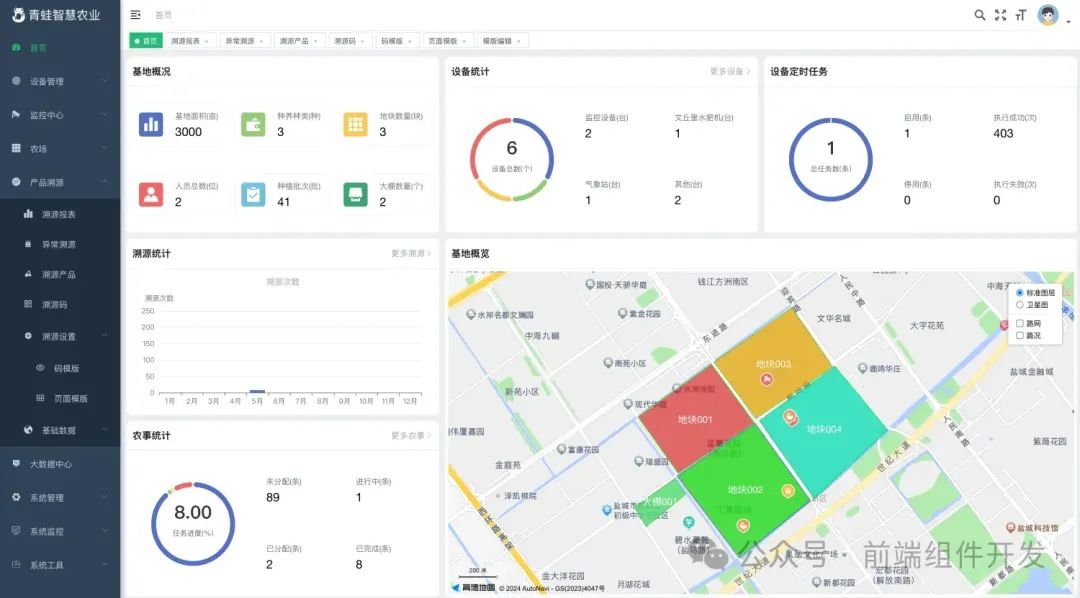
Task: Click the 溯源码 QR icon in sidebar
Action: pyautogui.click(x=28, y=304)
